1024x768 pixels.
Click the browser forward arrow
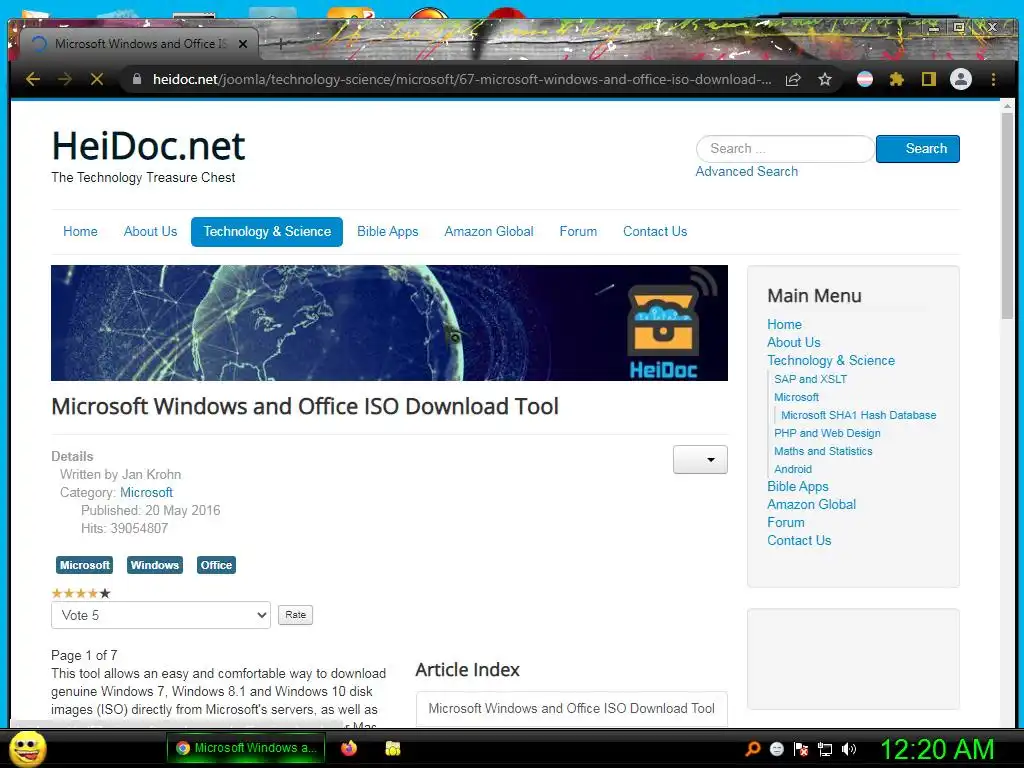65,79
